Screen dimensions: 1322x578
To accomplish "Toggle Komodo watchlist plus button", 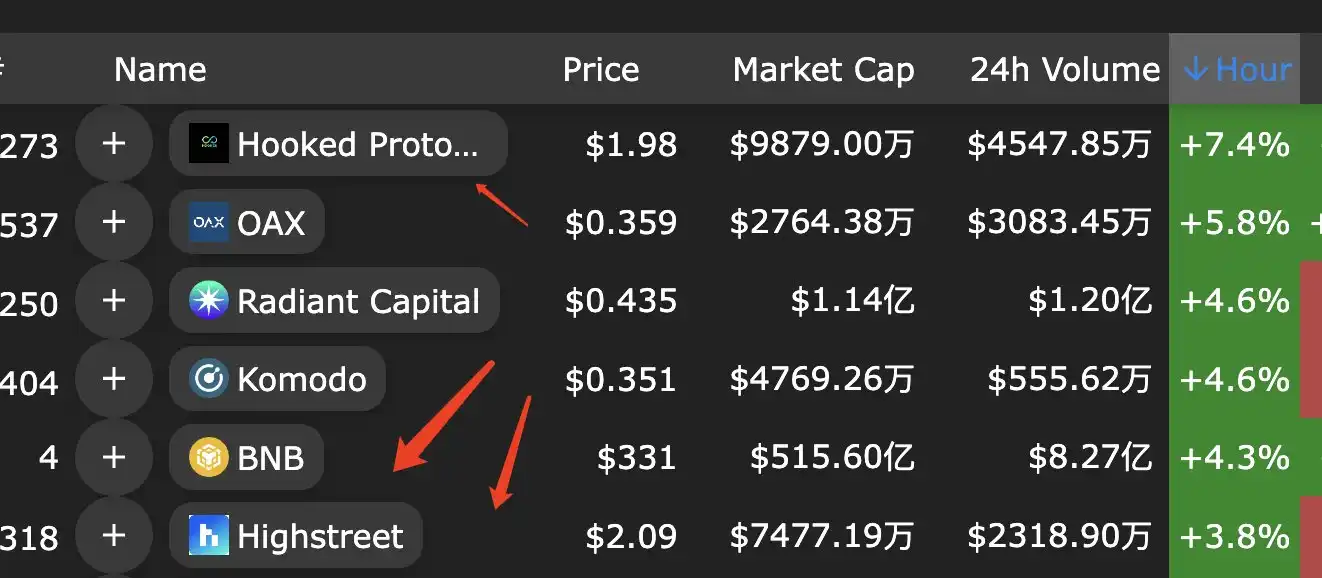I will coord(114,379).
